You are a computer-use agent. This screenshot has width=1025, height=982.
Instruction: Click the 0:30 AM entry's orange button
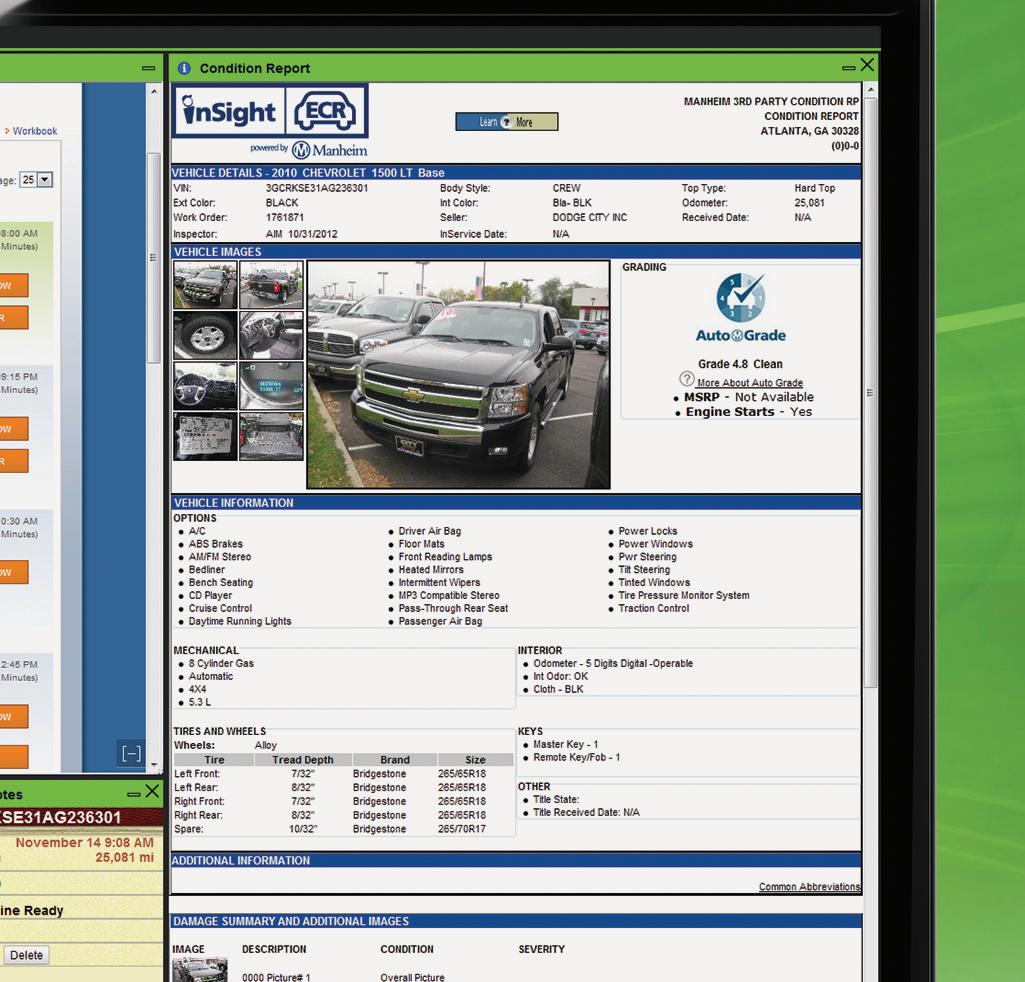(13, 572)
